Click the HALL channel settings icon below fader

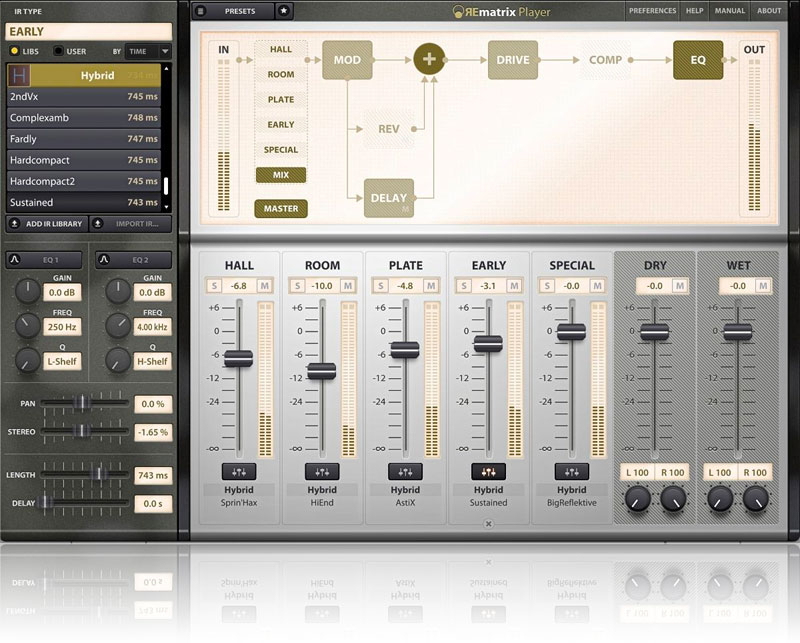[239, 471]
